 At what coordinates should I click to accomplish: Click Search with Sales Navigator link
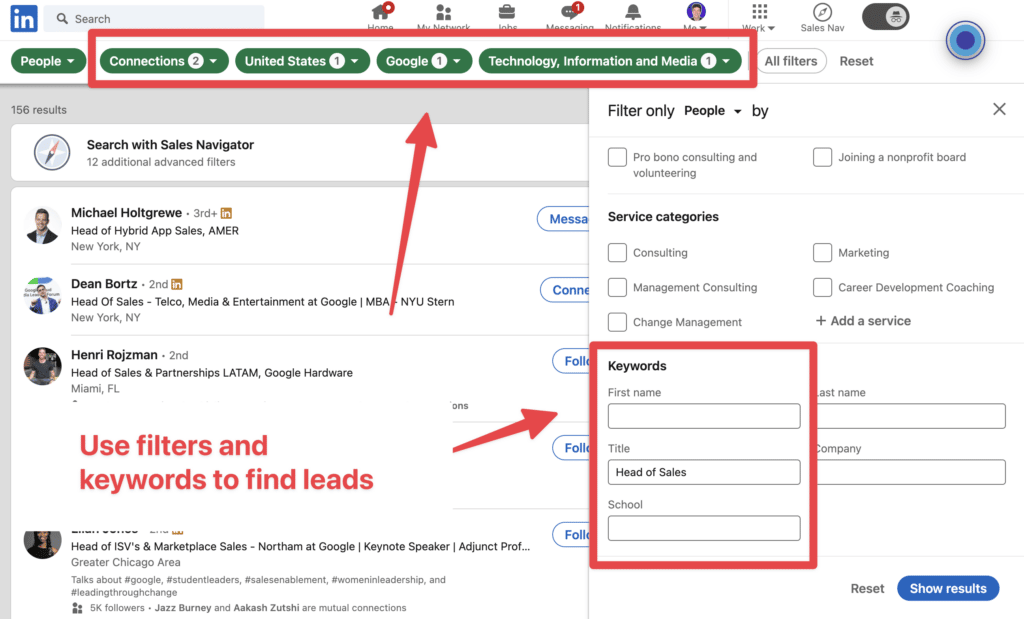pos(170,145)
